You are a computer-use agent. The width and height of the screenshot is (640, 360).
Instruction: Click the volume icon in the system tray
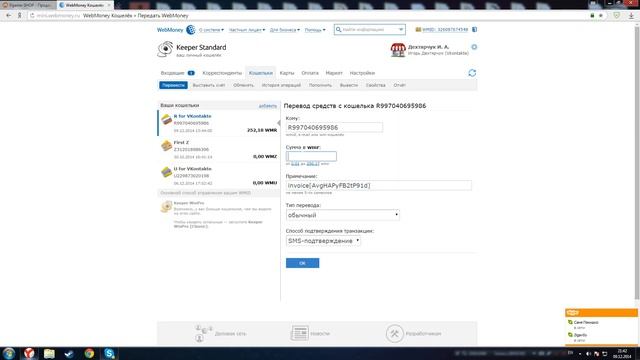tap(588, 353)
